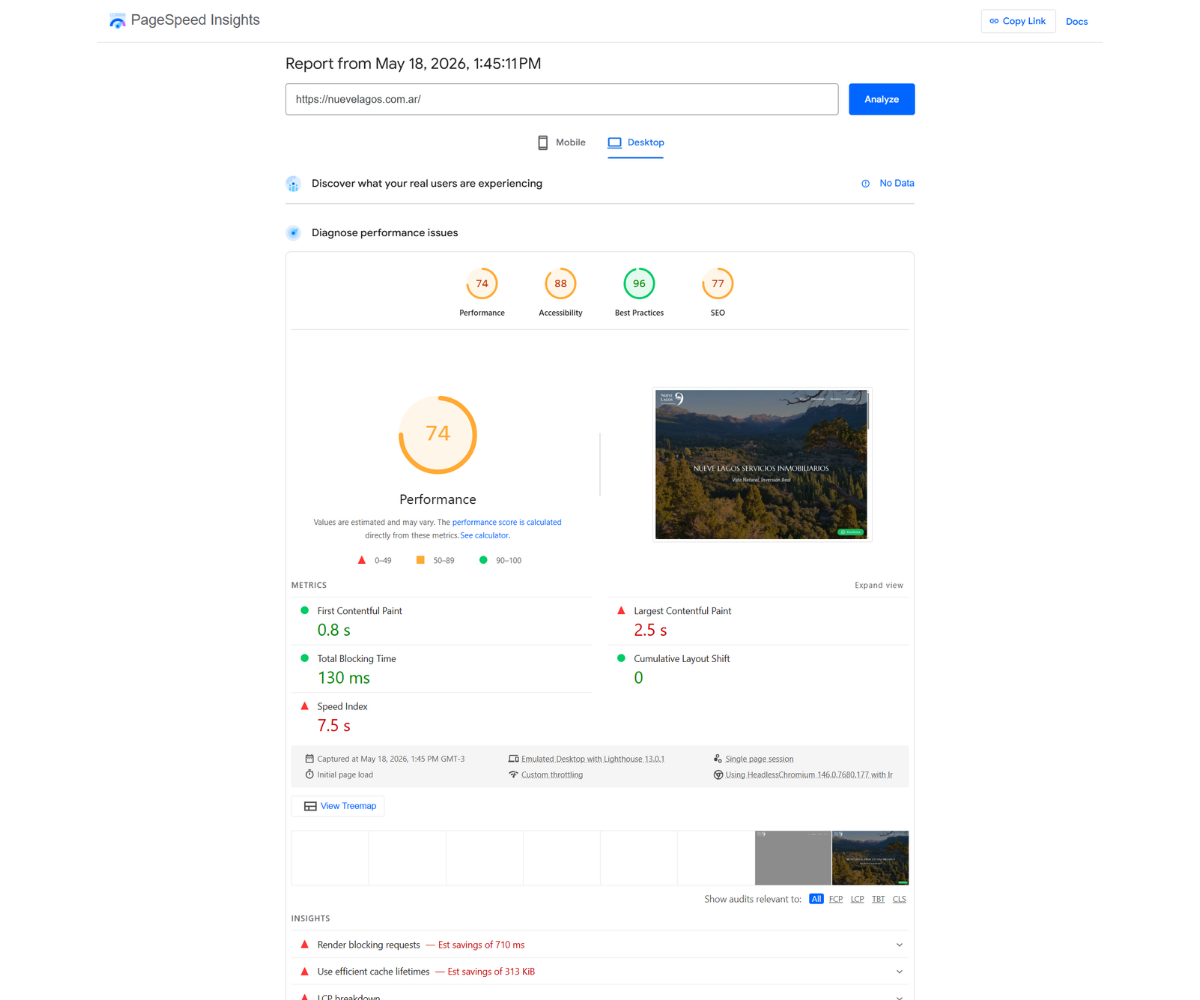Click the Copy Link button
The width and height of the screenshot is (1200, 1000).
click(1018, 21)
